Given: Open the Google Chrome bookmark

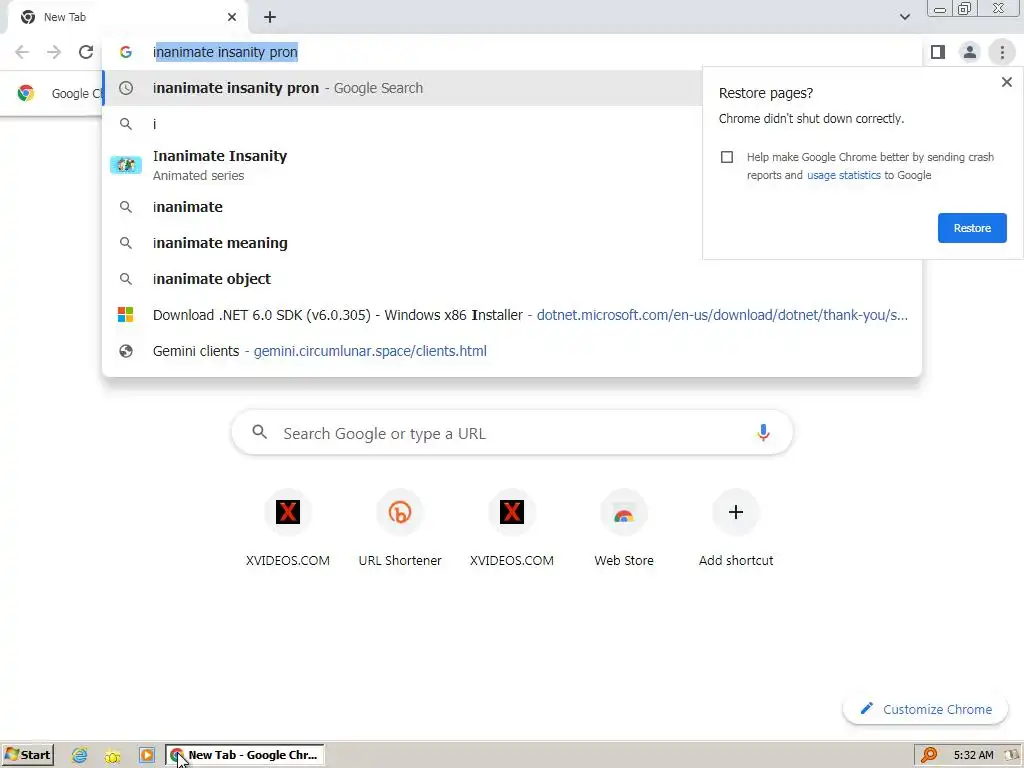Looking at the screenshot, I should [x=60, y=93].
